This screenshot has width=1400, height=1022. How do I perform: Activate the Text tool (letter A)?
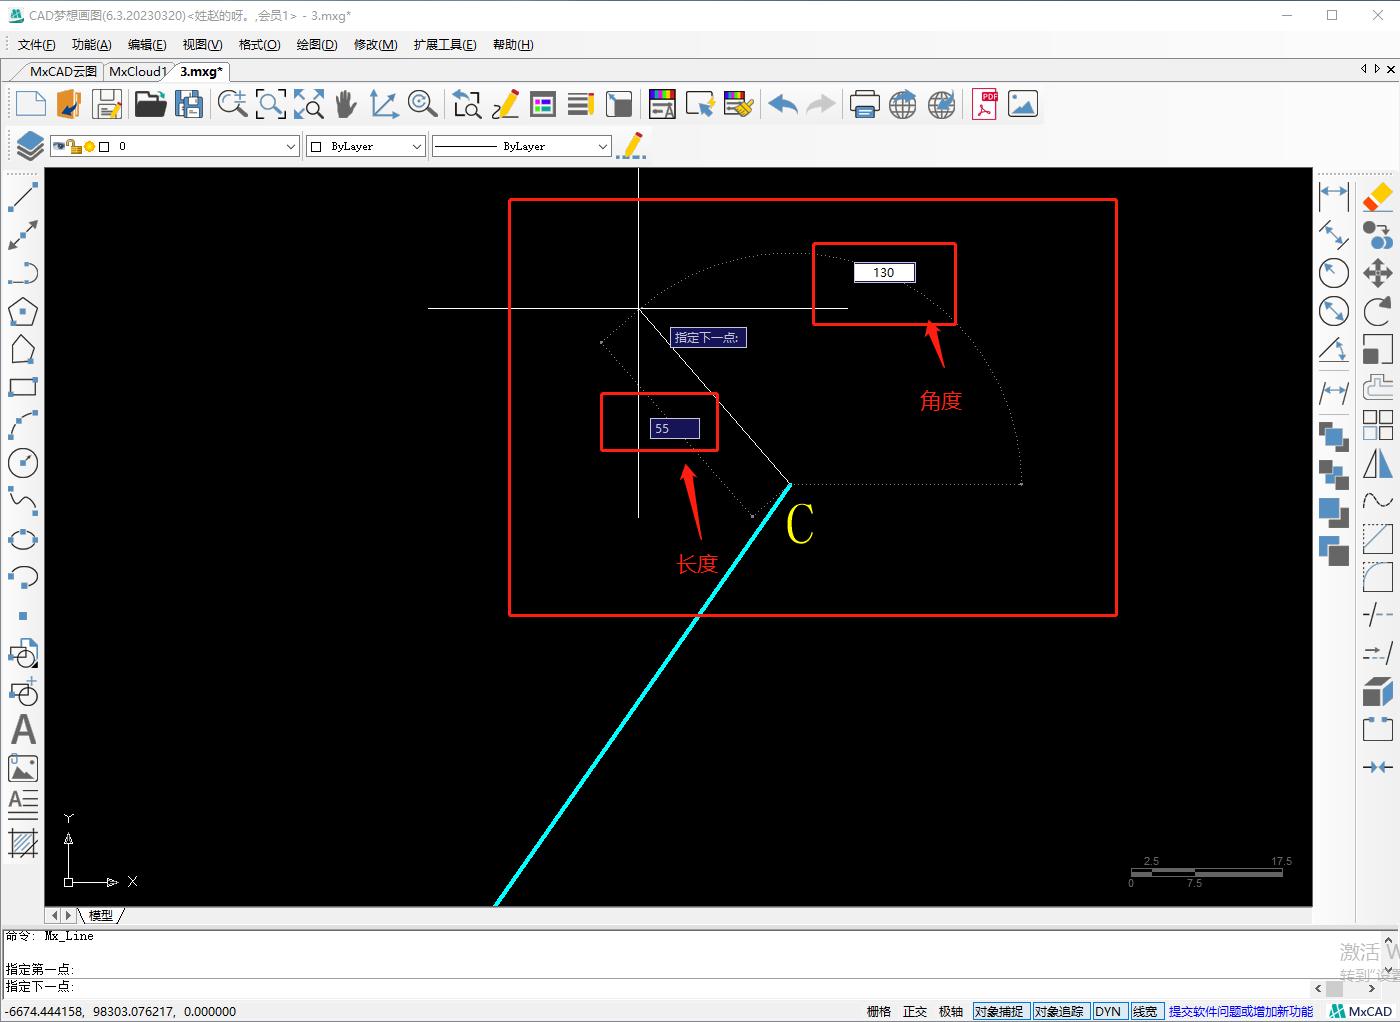(22, 730)
